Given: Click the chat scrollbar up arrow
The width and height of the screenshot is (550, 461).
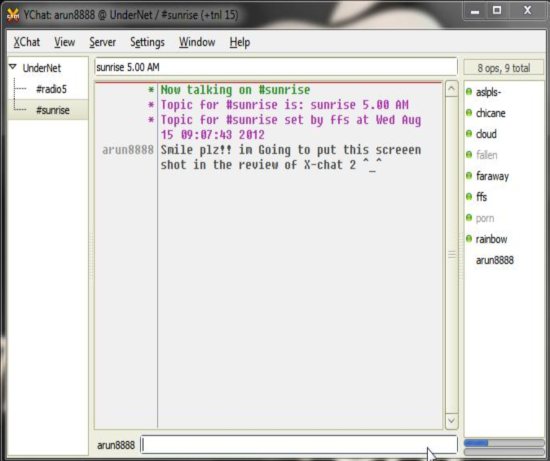Looking at the screenshot, I should 451,89.
